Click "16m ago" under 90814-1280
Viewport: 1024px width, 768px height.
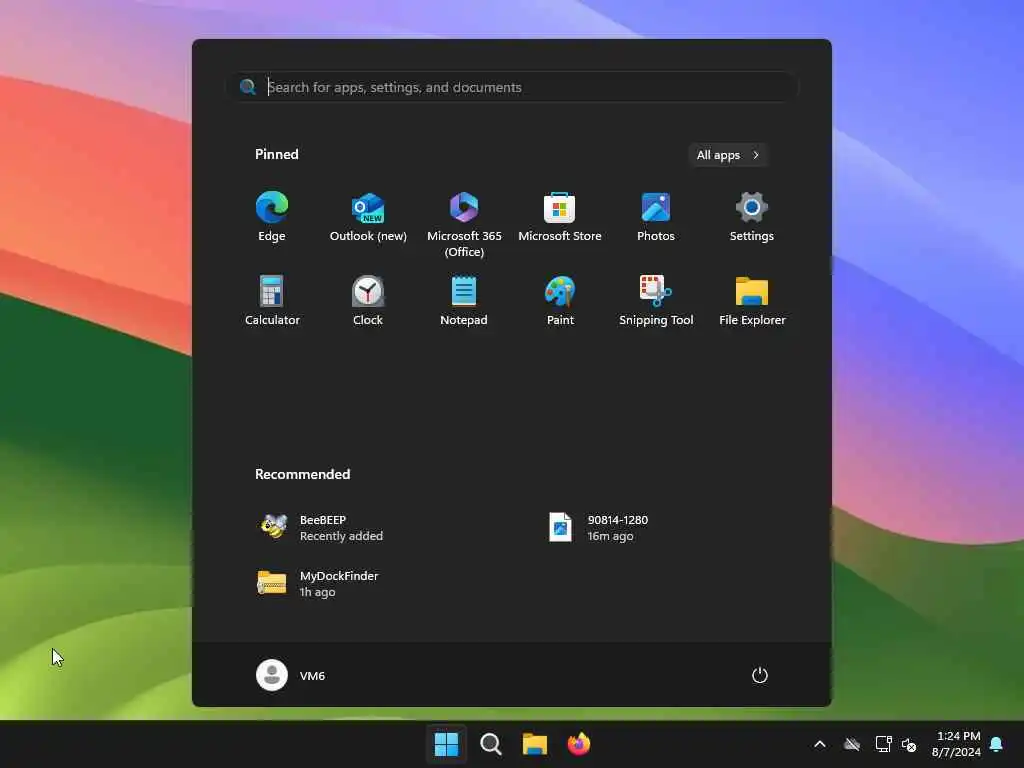point(610,536)
